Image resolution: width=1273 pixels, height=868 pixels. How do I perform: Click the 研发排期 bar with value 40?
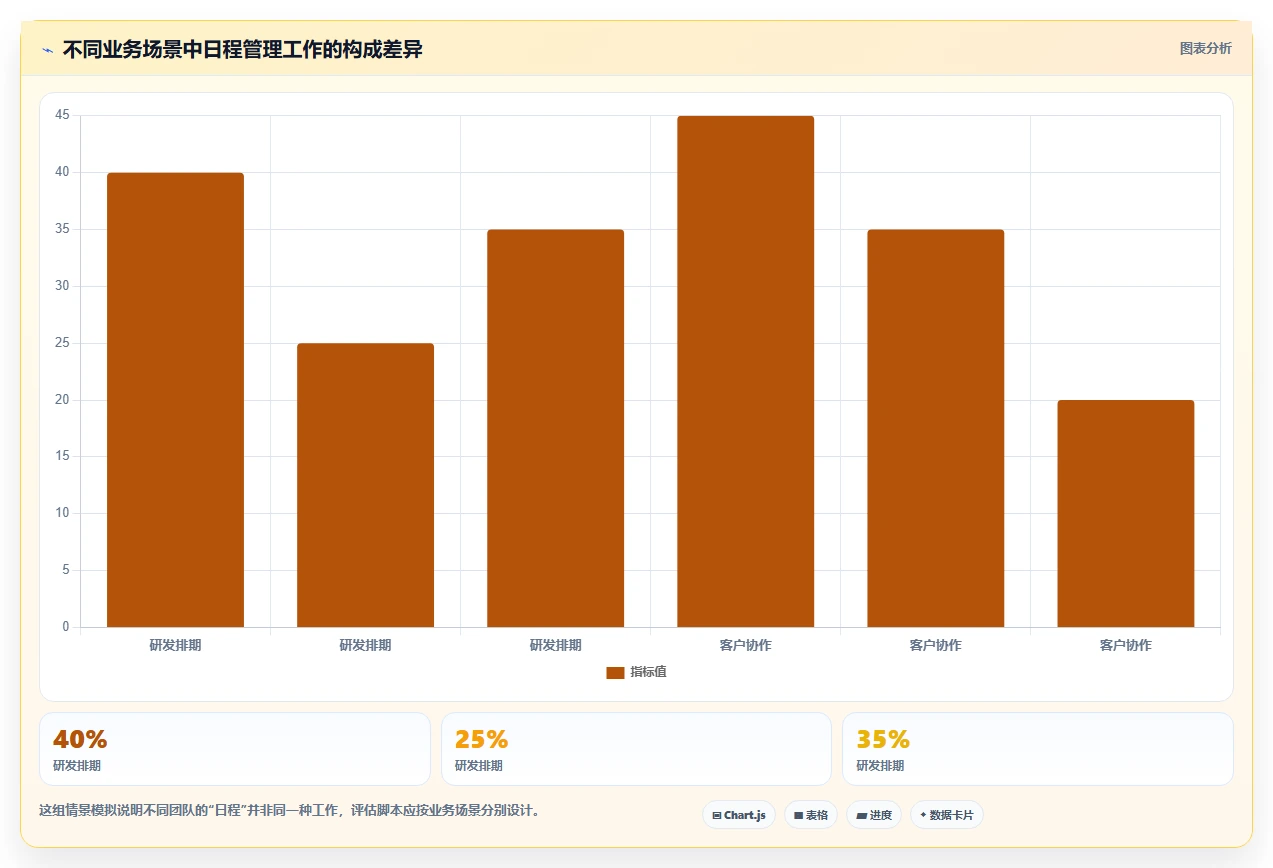[175, 400]
